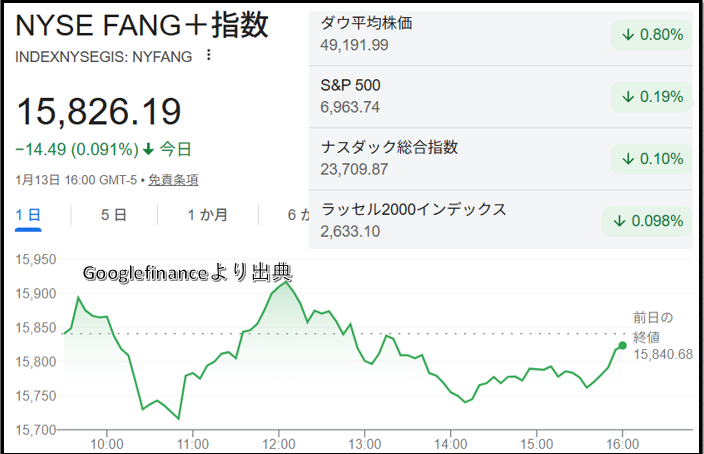The image size is (704, 454).
Task: Click the down arrow in the 0.19% badge
Action: (628, 97)
